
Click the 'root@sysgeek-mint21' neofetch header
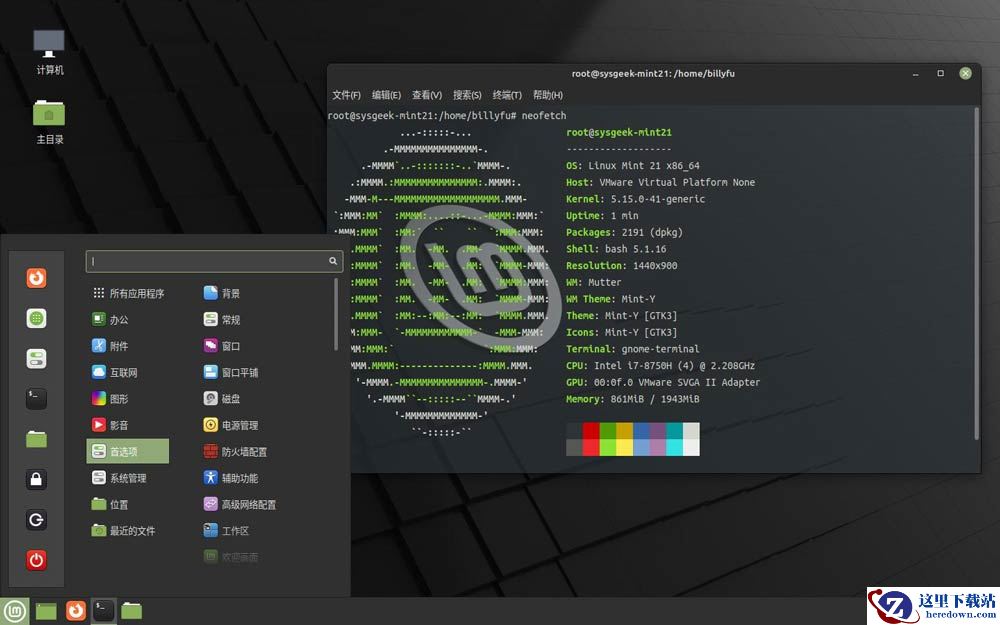[619, 133]
